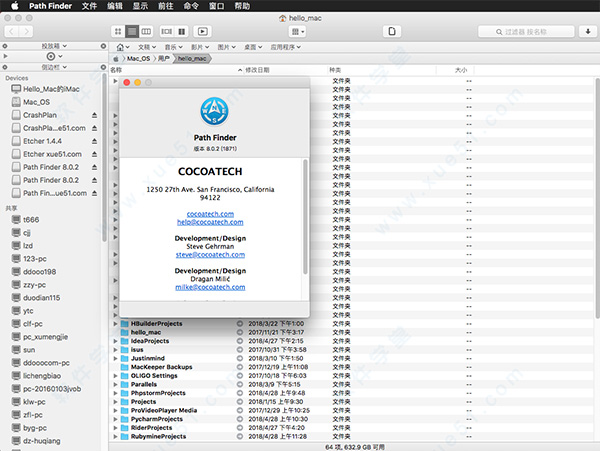Click the steve@cocoatech.com email link

pos(210,255)
